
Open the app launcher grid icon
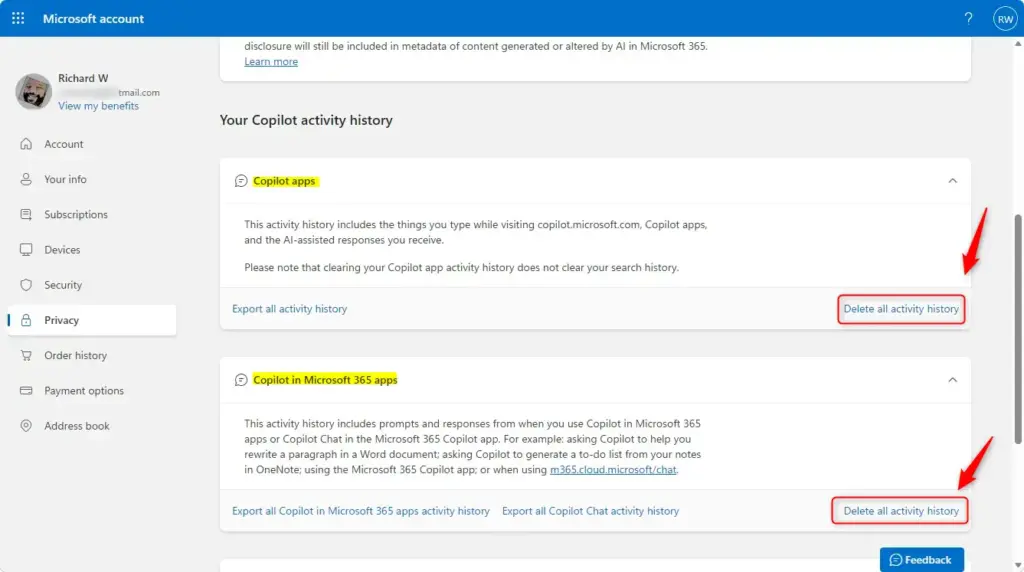[18, 18]
